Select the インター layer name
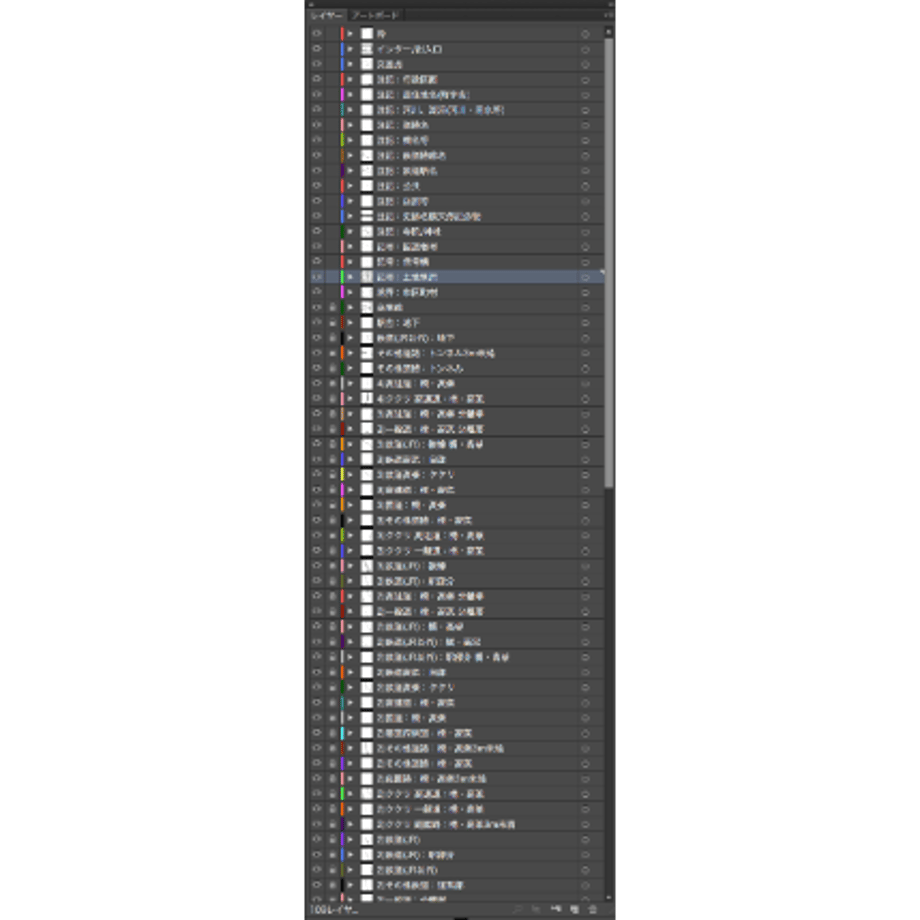The height and width of the screenshot is (920, 920). point(409,49)
